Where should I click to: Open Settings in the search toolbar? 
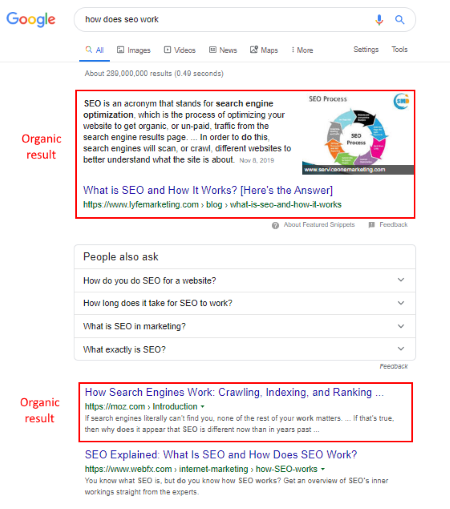366,49
